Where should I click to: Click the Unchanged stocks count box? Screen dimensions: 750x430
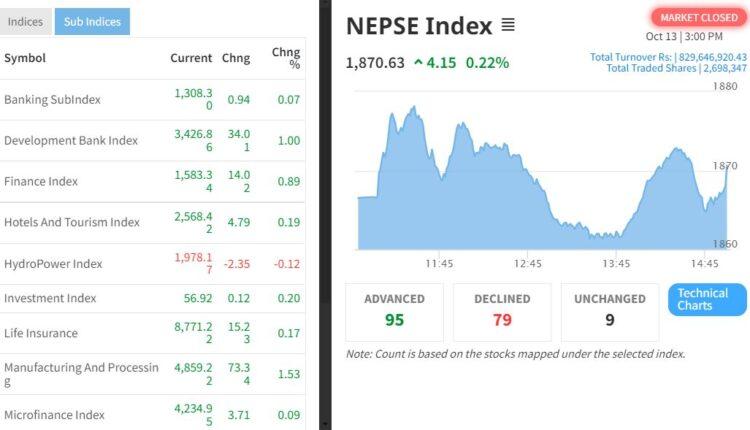click(x=609, y=311)
